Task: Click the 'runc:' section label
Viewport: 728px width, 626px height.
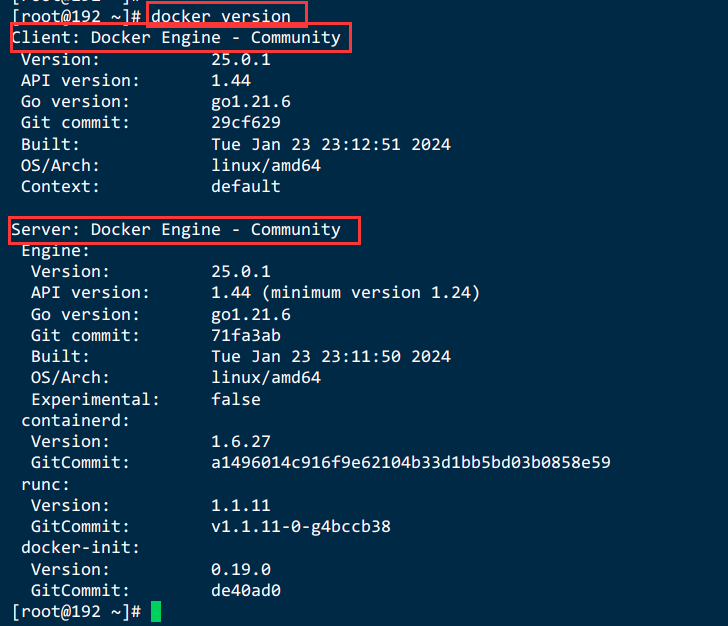Action: 46,484
